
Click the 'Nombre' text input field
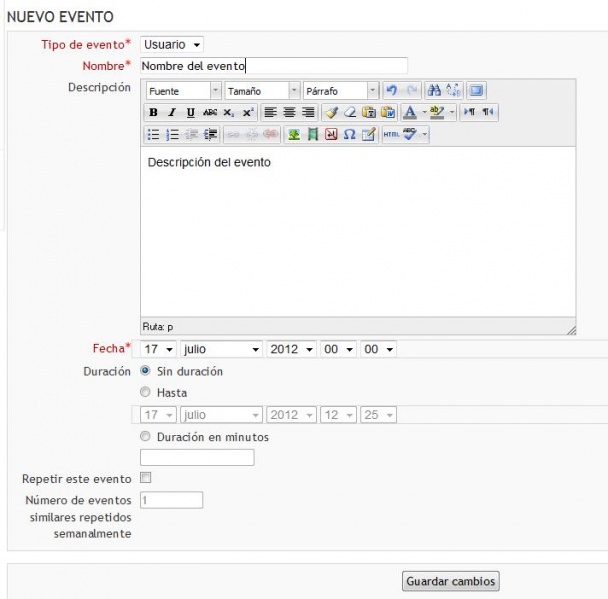click(273, 66)
